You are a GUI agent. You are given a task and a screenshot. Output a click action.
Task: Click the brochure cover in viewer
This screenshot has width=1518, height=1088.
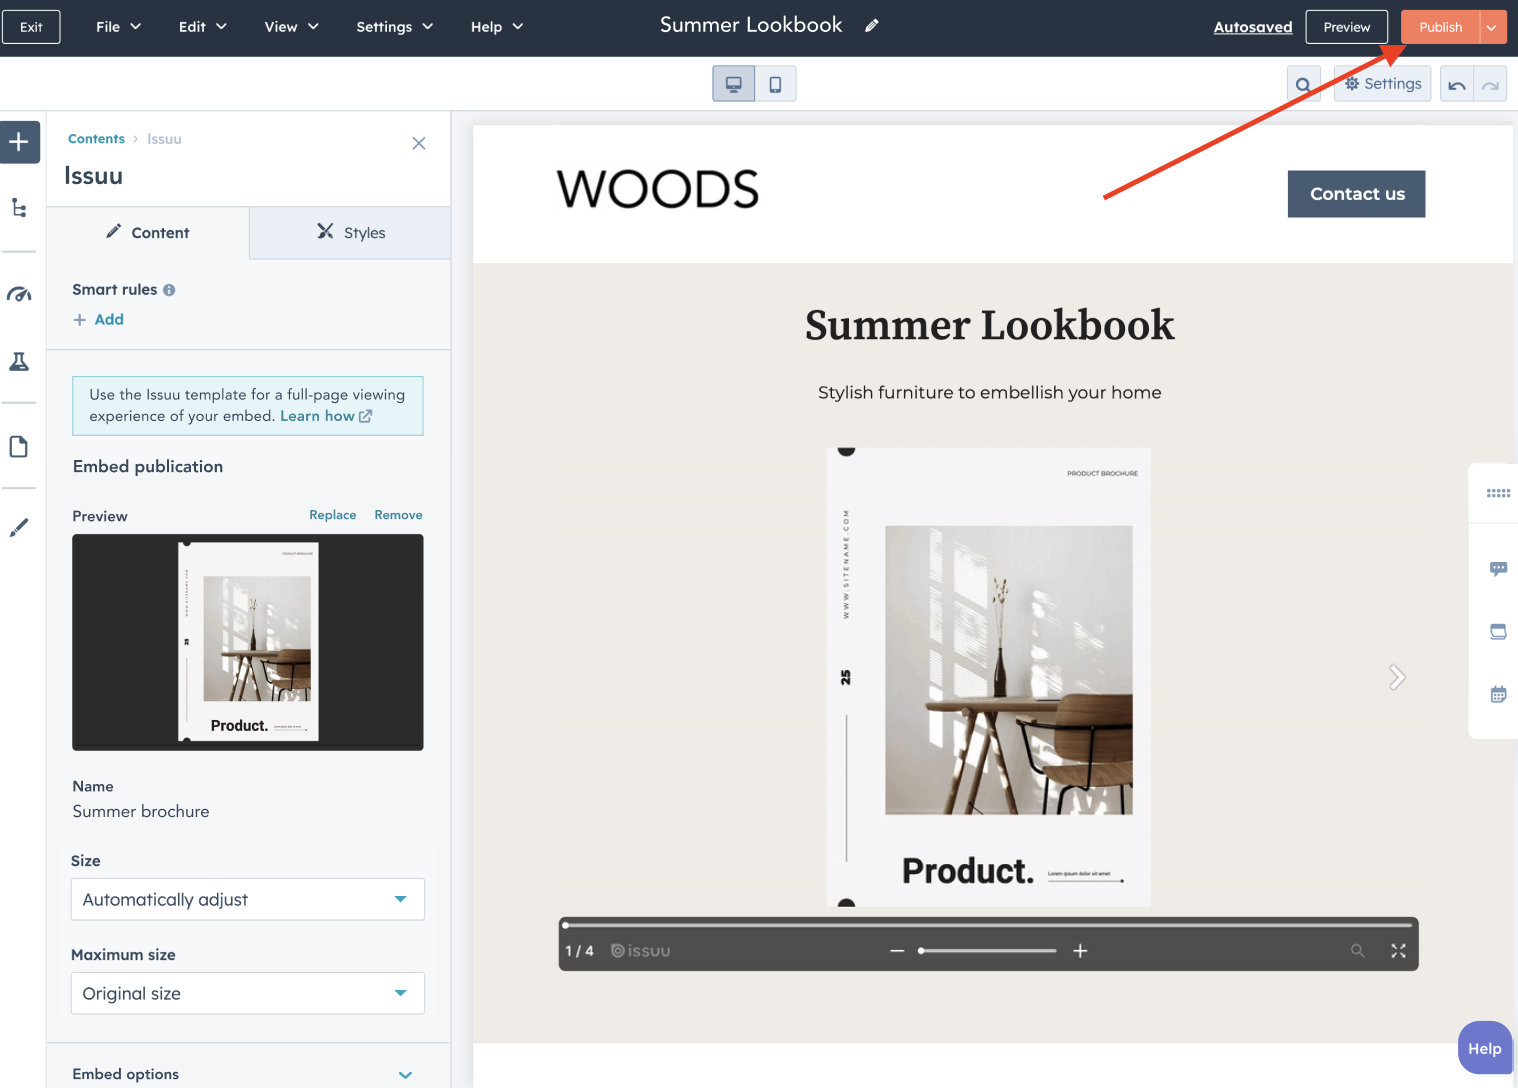988,677
